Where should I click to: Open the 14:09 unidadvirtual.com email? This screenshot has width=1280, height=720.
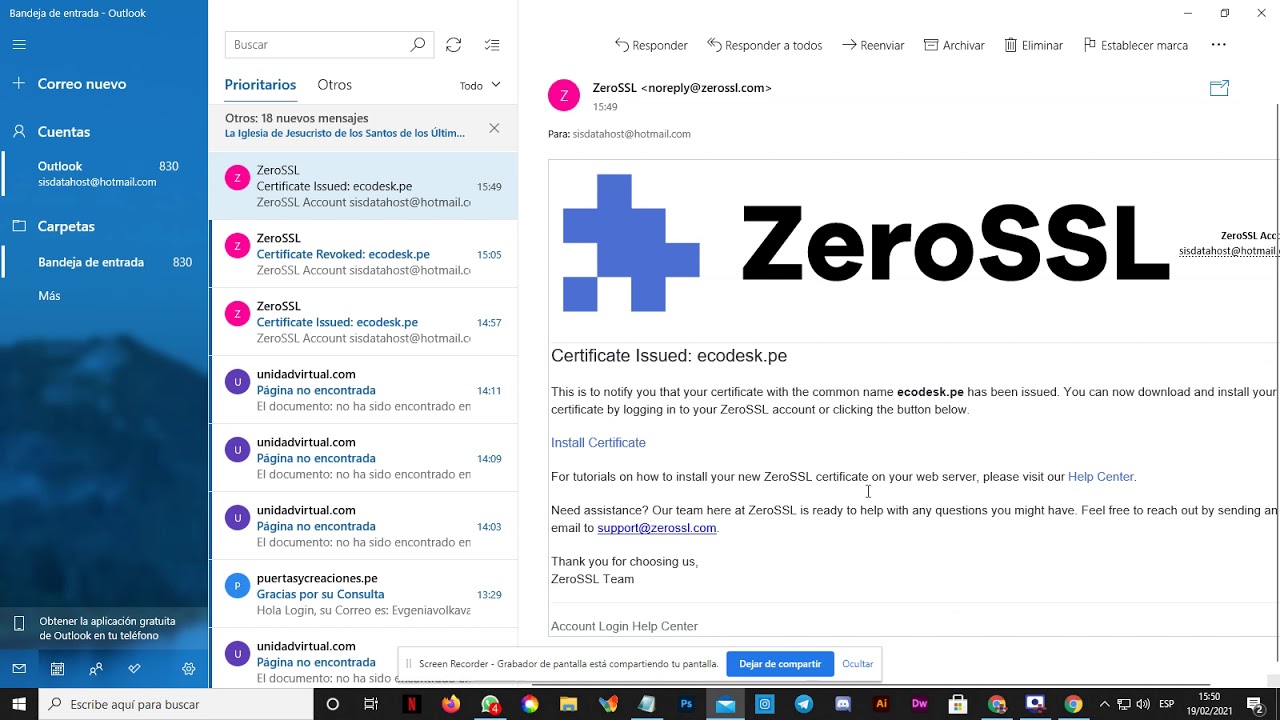[364, 458]
